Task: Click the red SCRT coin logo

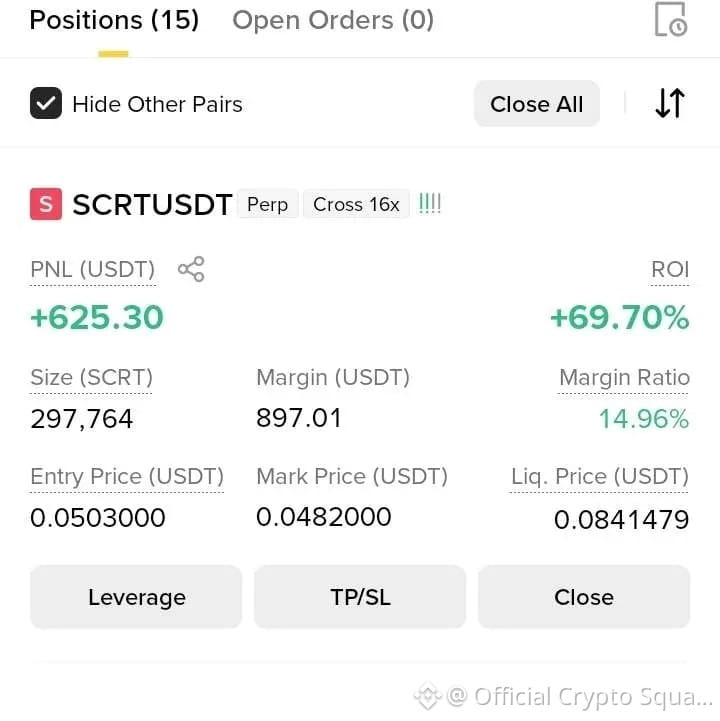Action: (46, 204)
